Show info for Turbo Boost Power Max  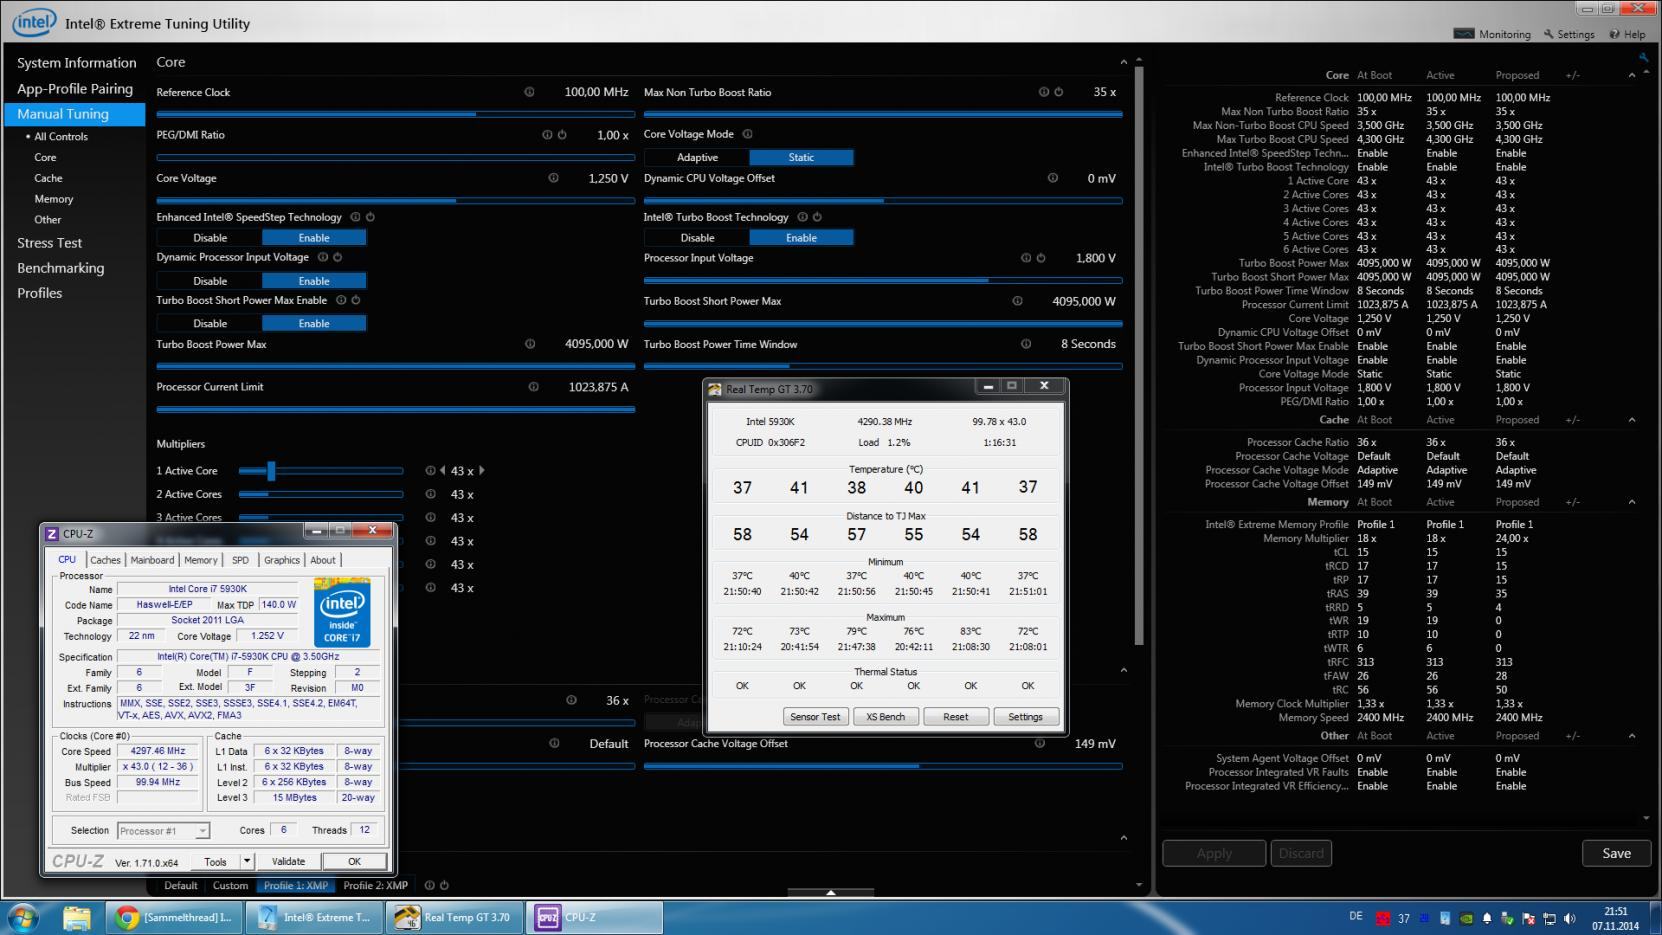click(x=529, y=344)
